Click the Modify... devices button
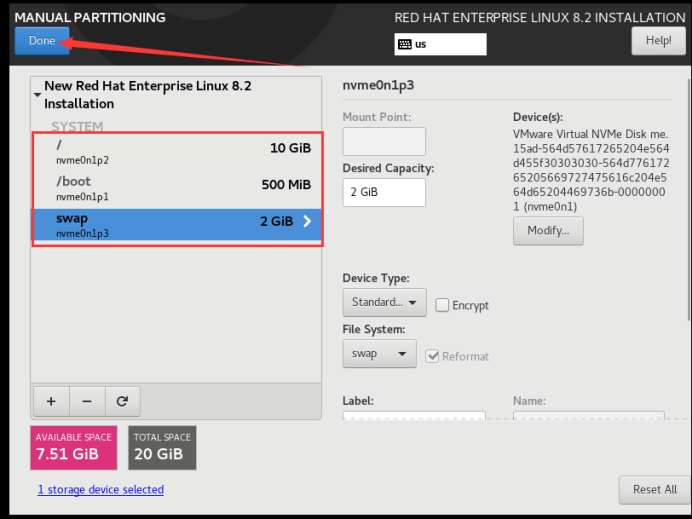692x519 pixels. 548,230
